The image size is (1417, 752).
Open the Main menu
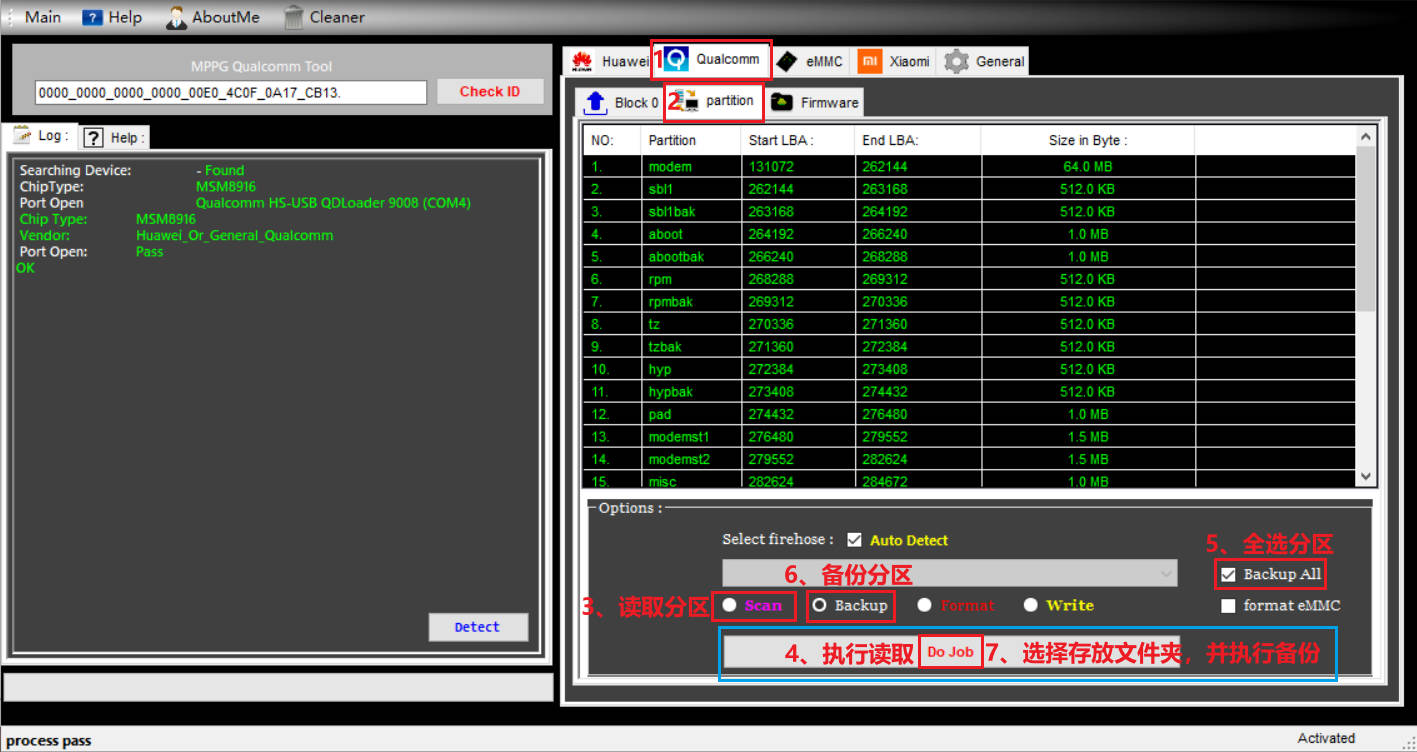point(42,17)
